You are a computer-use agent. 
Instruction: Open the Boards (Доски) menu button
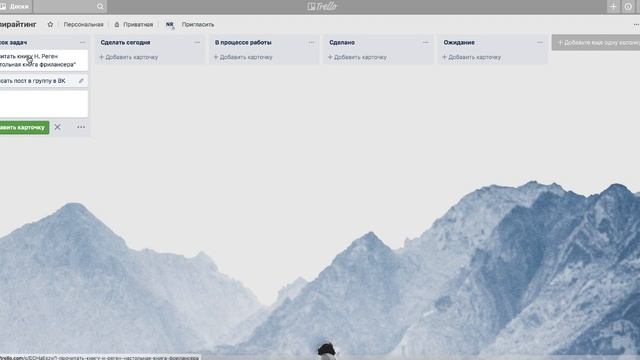point(16,7)
